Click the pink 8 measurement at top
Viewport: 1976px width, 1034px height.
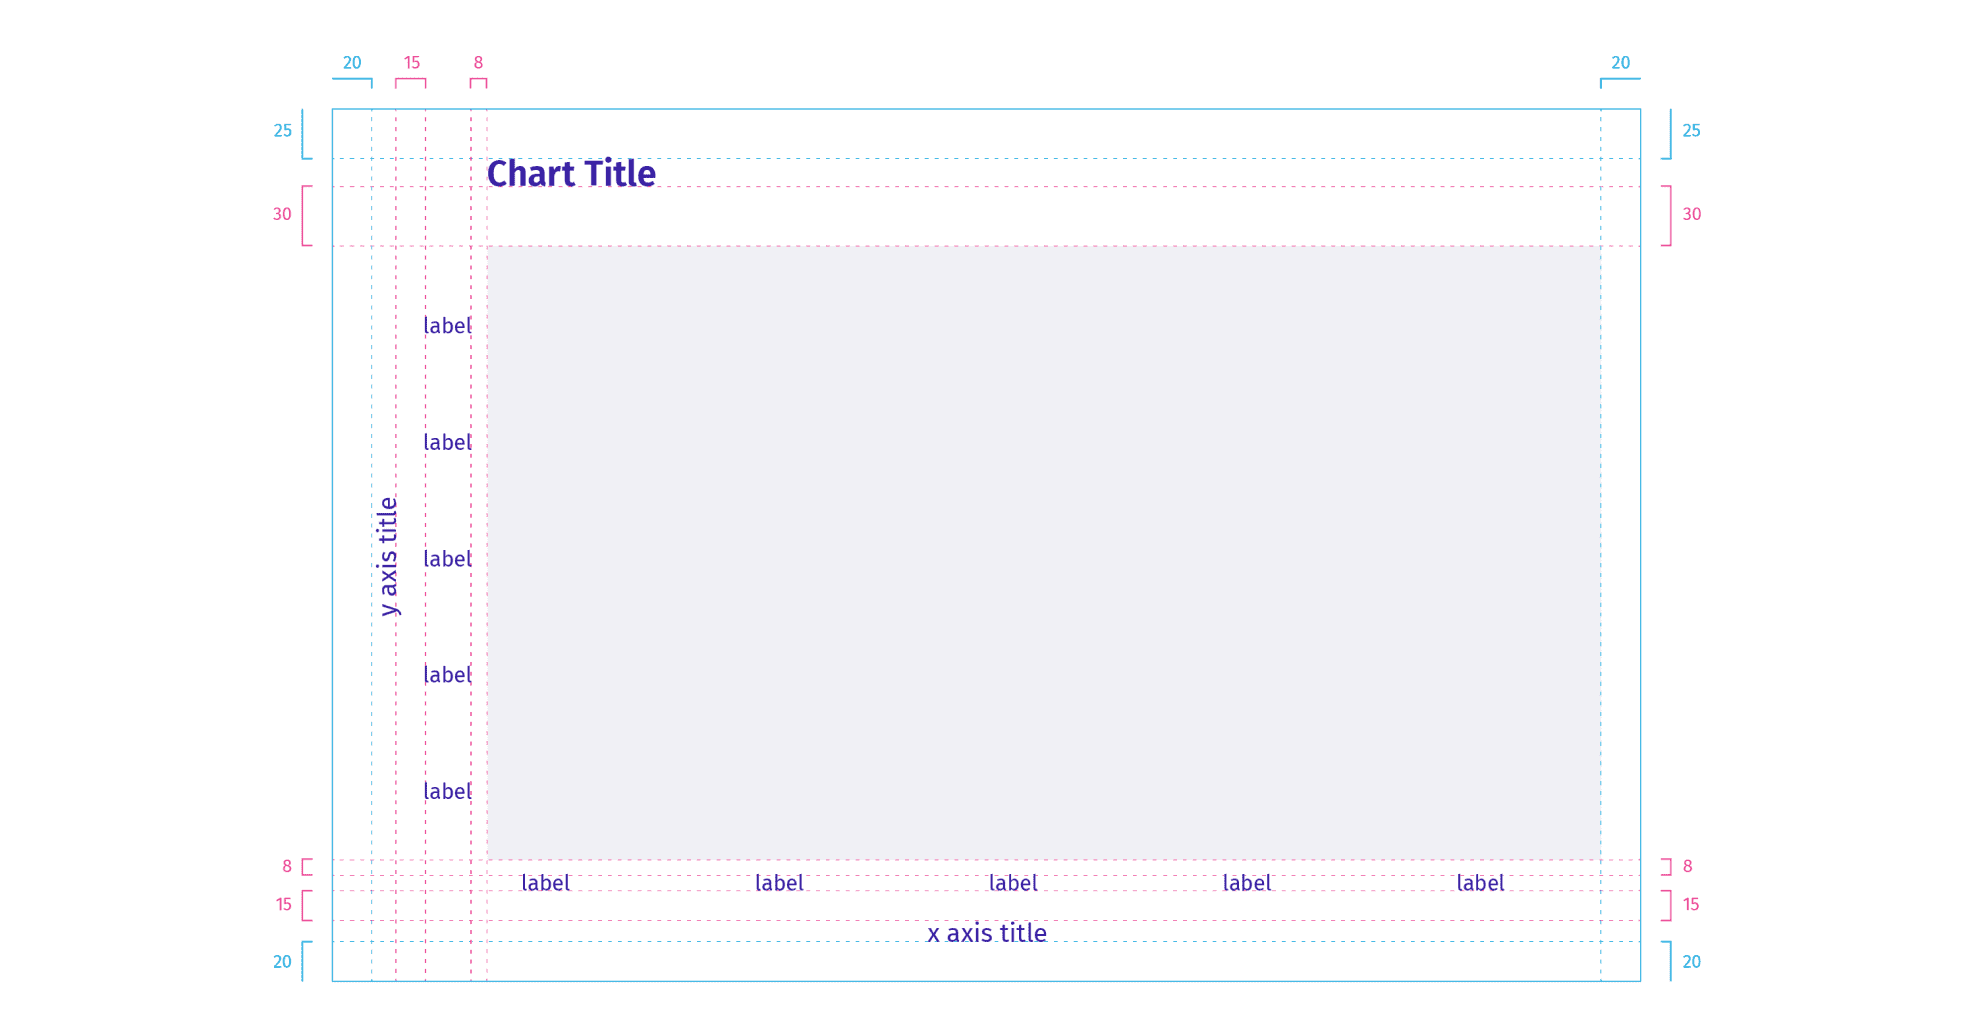point(478,63)
